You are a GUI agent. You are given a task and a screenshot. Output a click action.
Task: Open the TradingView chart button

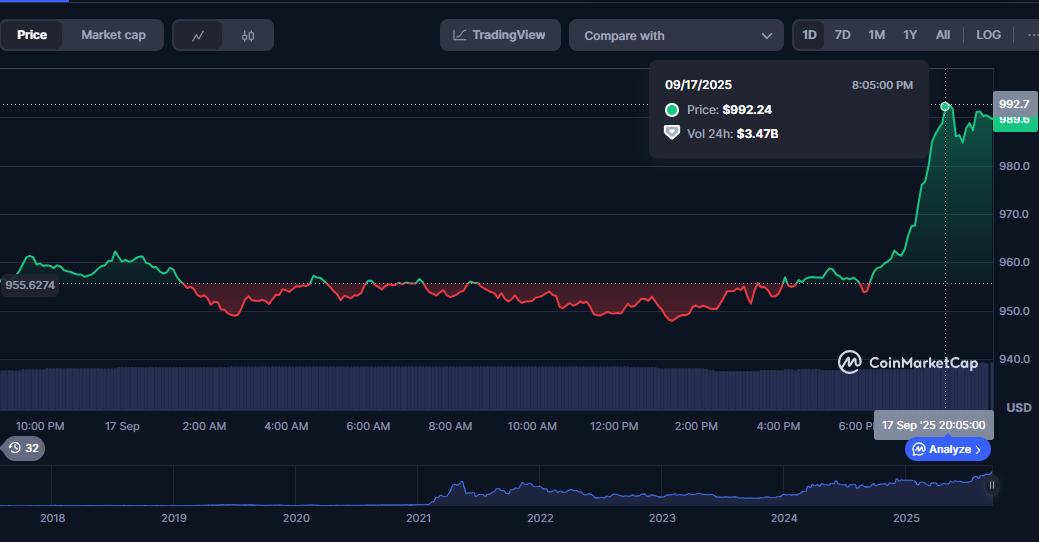pyautogui.click(x=499, y=35)
